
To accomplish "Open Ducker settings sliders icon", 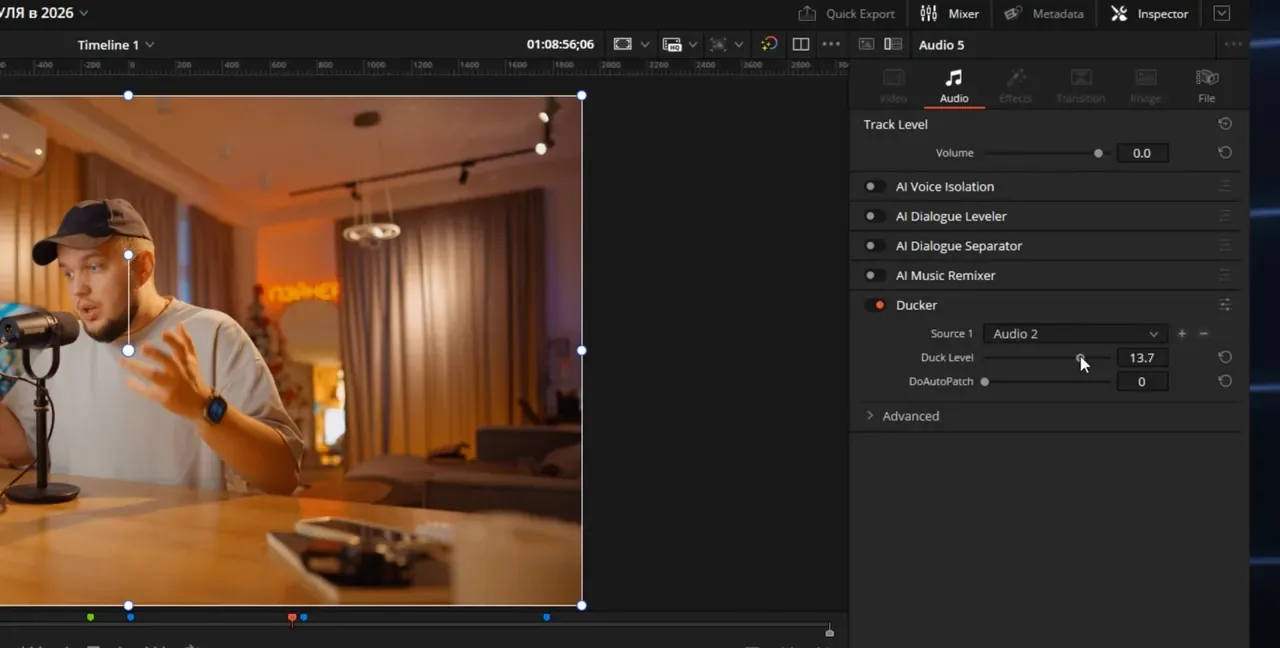I will click(1225, 305).
